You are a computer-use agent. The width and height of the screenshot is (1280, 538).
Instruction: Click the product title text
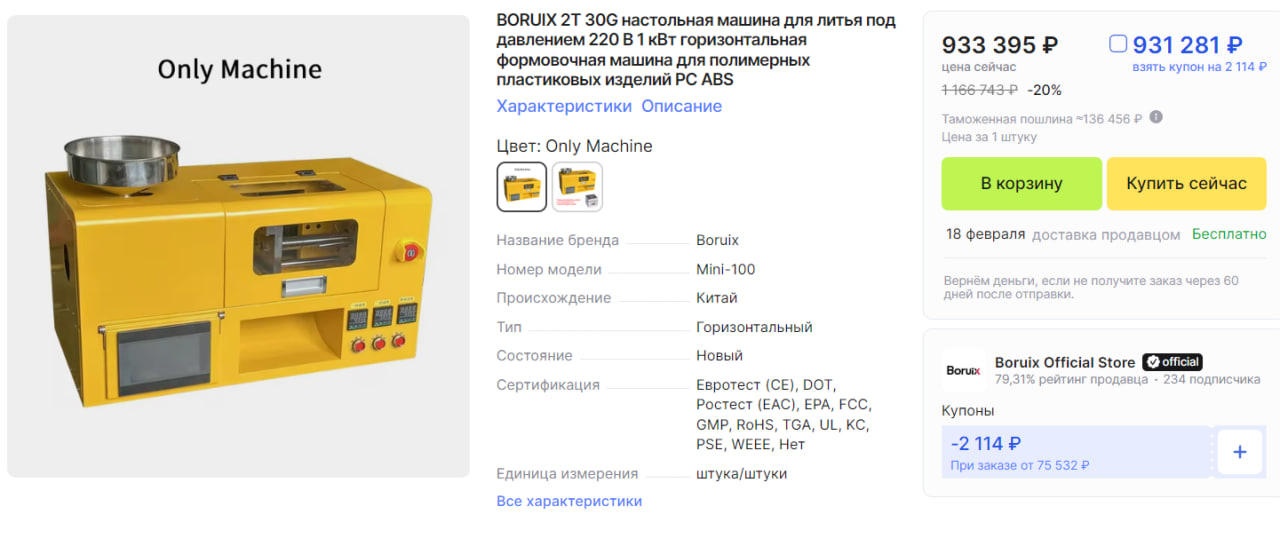pyautogui.click(x=696, y=49)
